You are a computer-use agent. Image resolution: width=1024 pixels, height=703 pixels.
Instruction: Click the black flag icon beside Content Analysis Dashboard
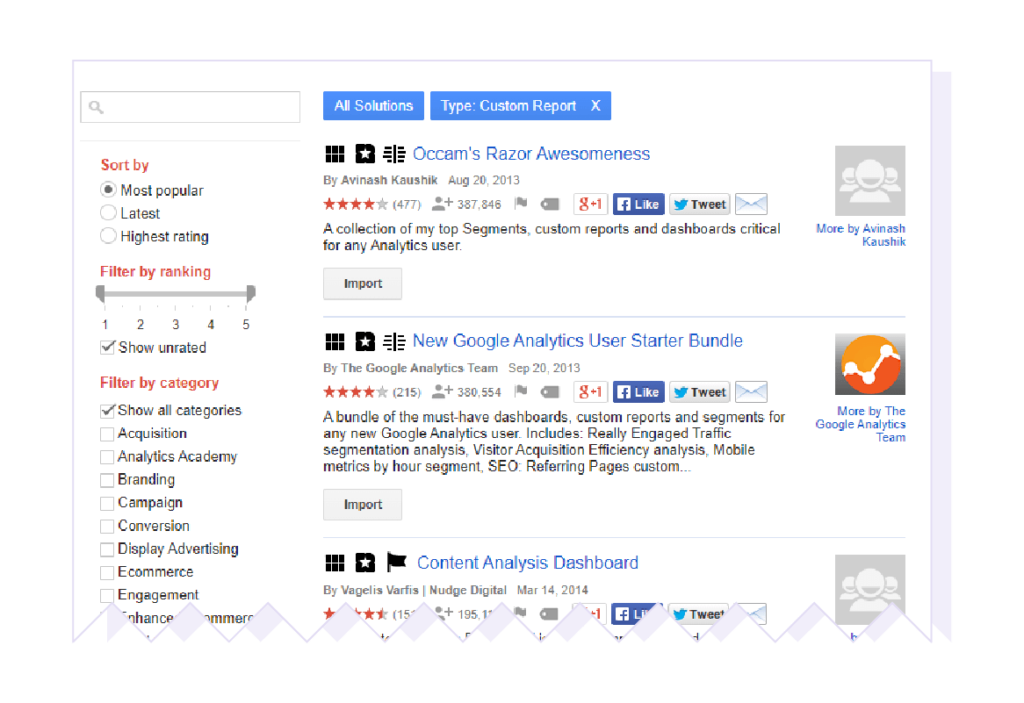396,562
